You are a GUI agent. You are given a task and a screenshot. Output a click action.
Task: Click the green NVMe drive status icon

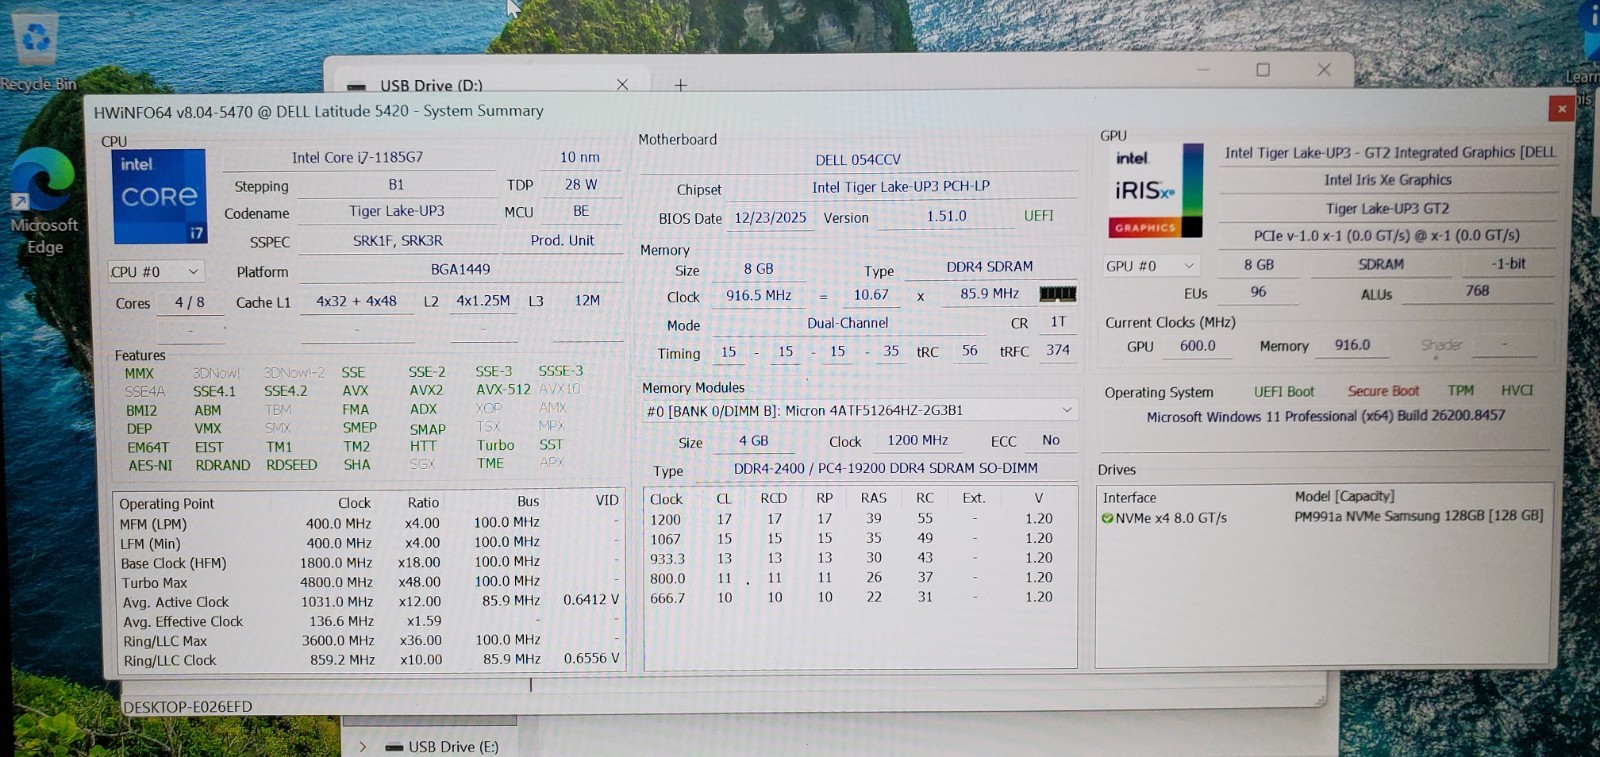[1107, 518]
